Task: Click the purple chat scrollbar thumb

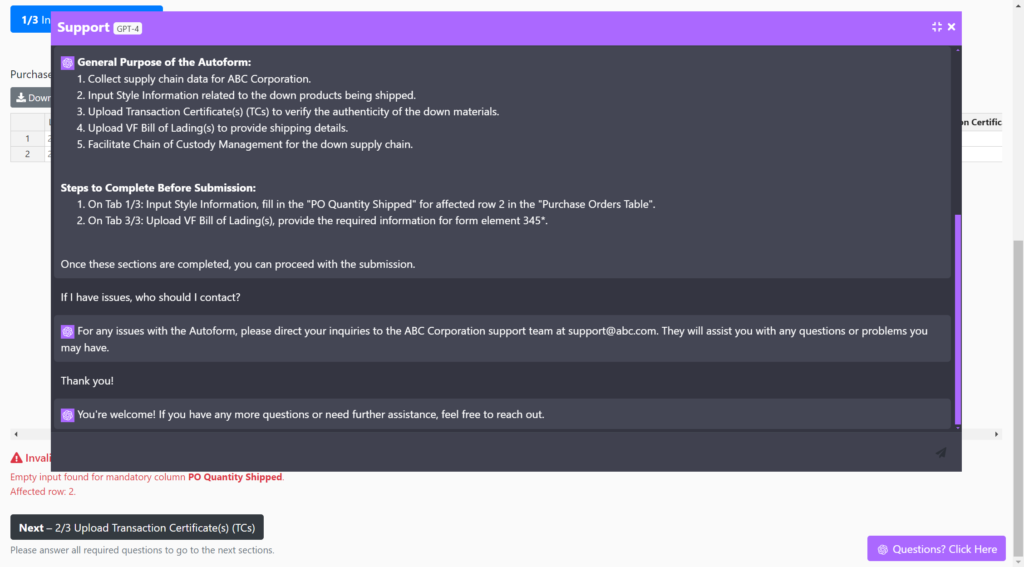Action: tap(957, 318)
